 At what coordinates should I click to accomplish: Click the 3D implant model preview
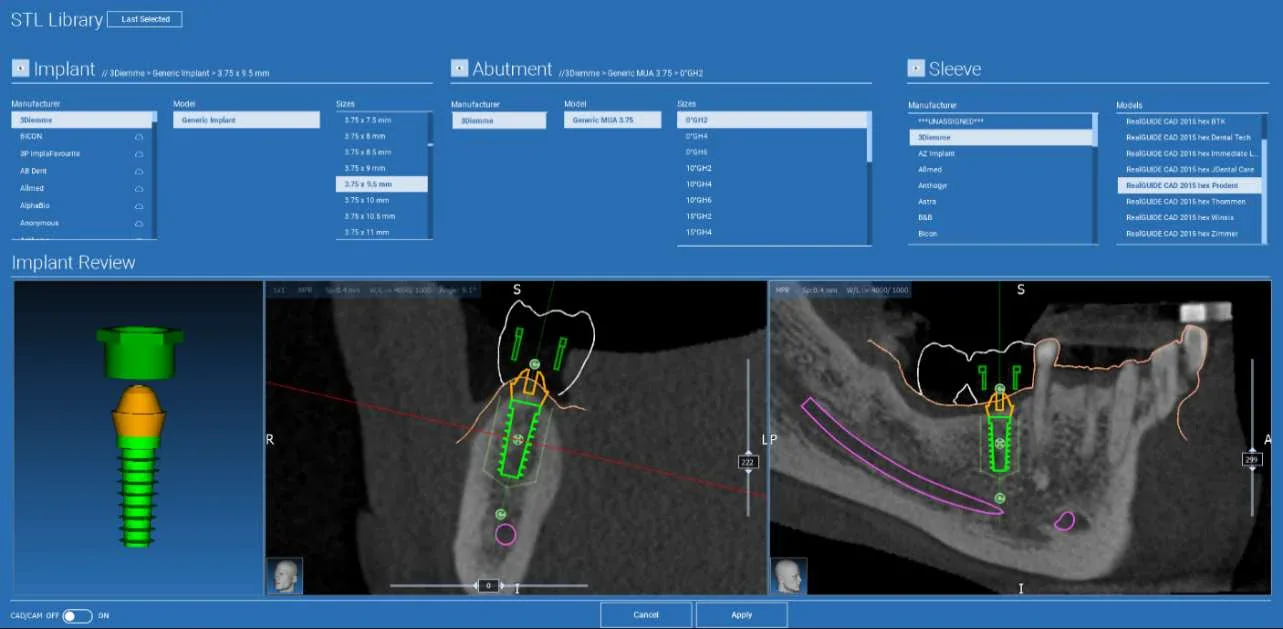click(139, 437)
